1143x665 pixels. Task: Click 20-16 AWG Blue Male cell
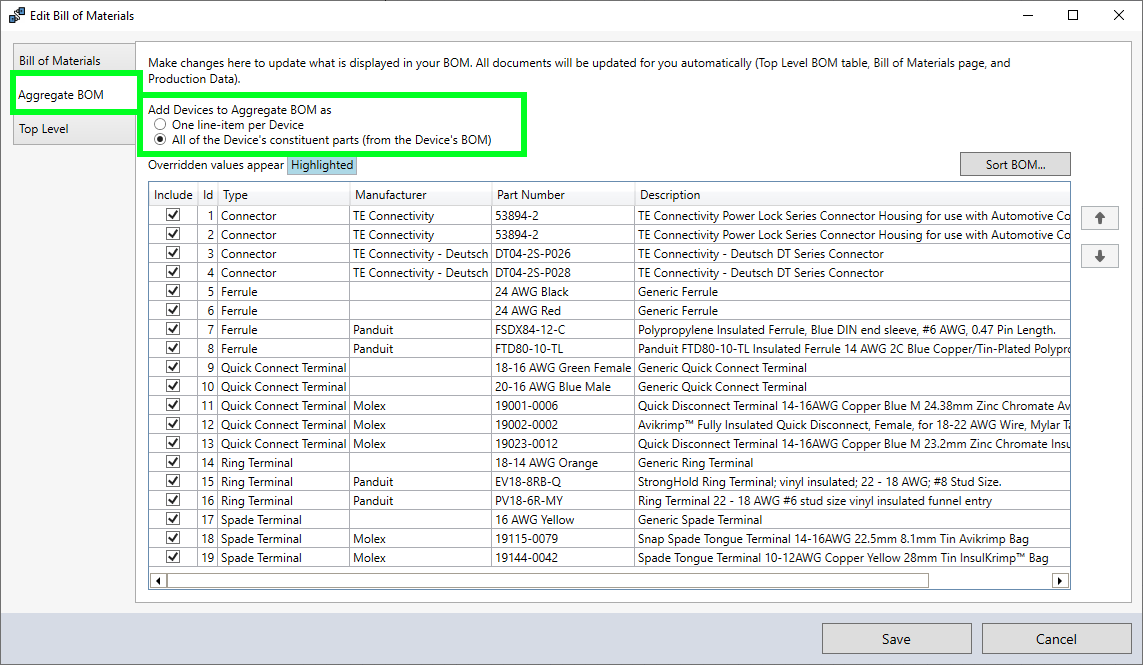(563, 386)
